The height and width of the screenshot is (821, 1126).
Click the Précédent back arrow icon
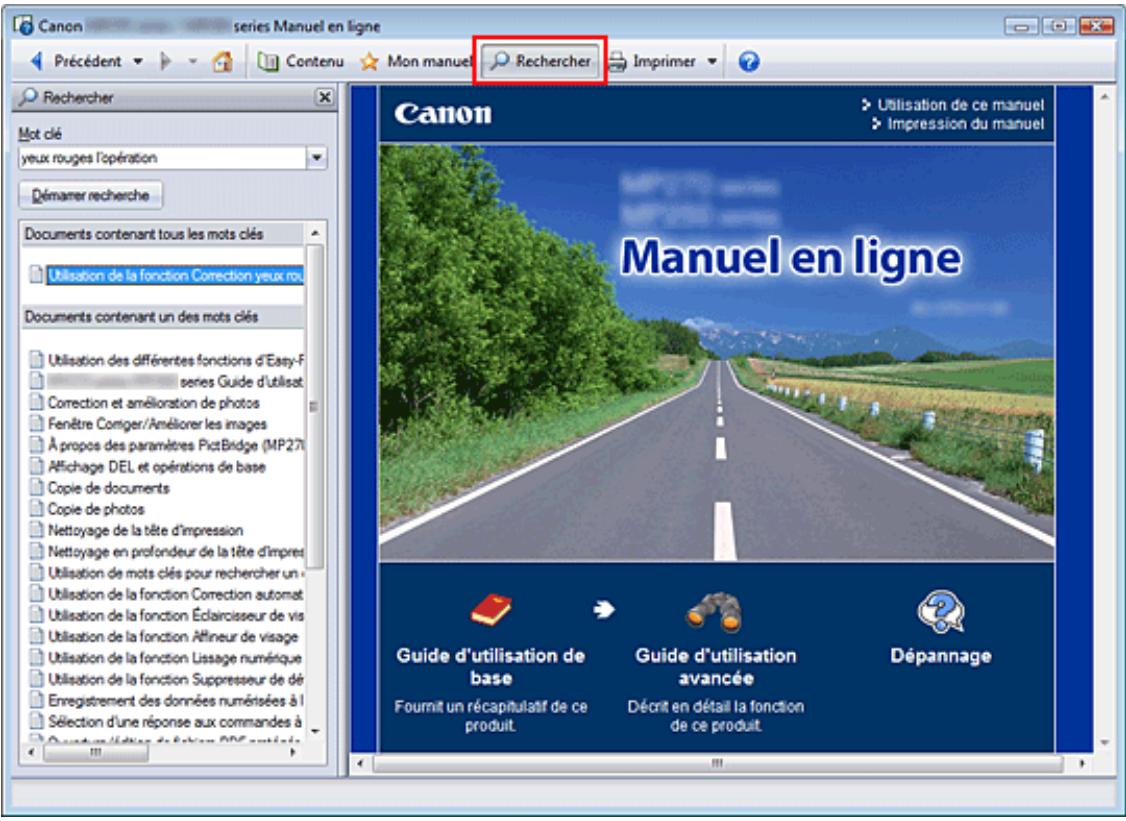click(37, 62)
